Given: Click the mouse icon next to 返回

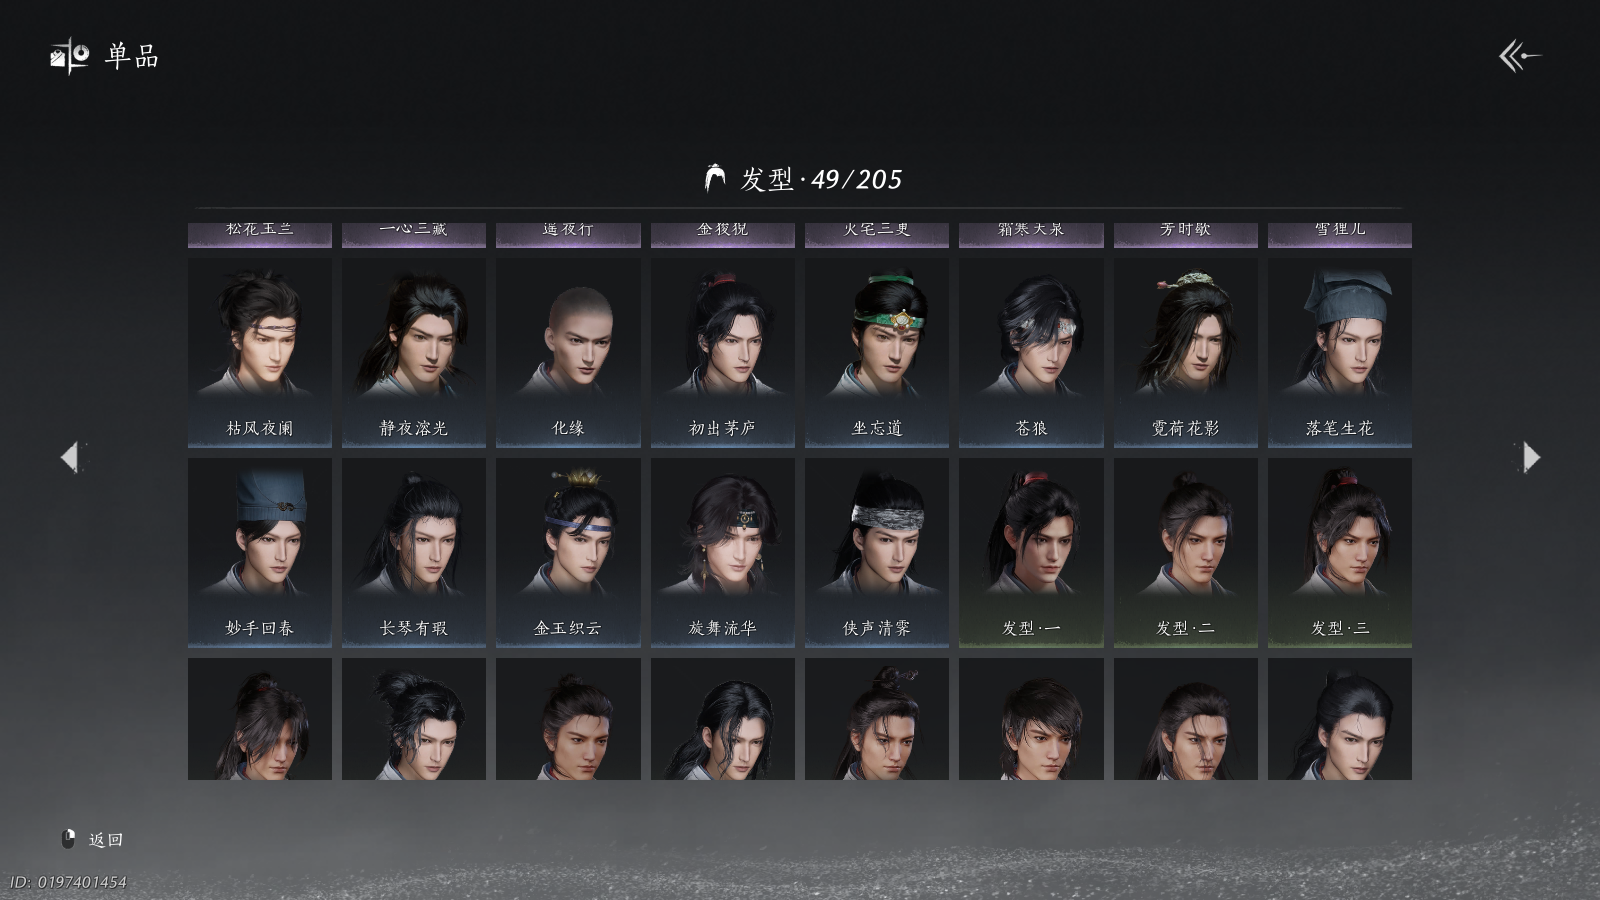Looking at the screenshot, I should [69, 839].
